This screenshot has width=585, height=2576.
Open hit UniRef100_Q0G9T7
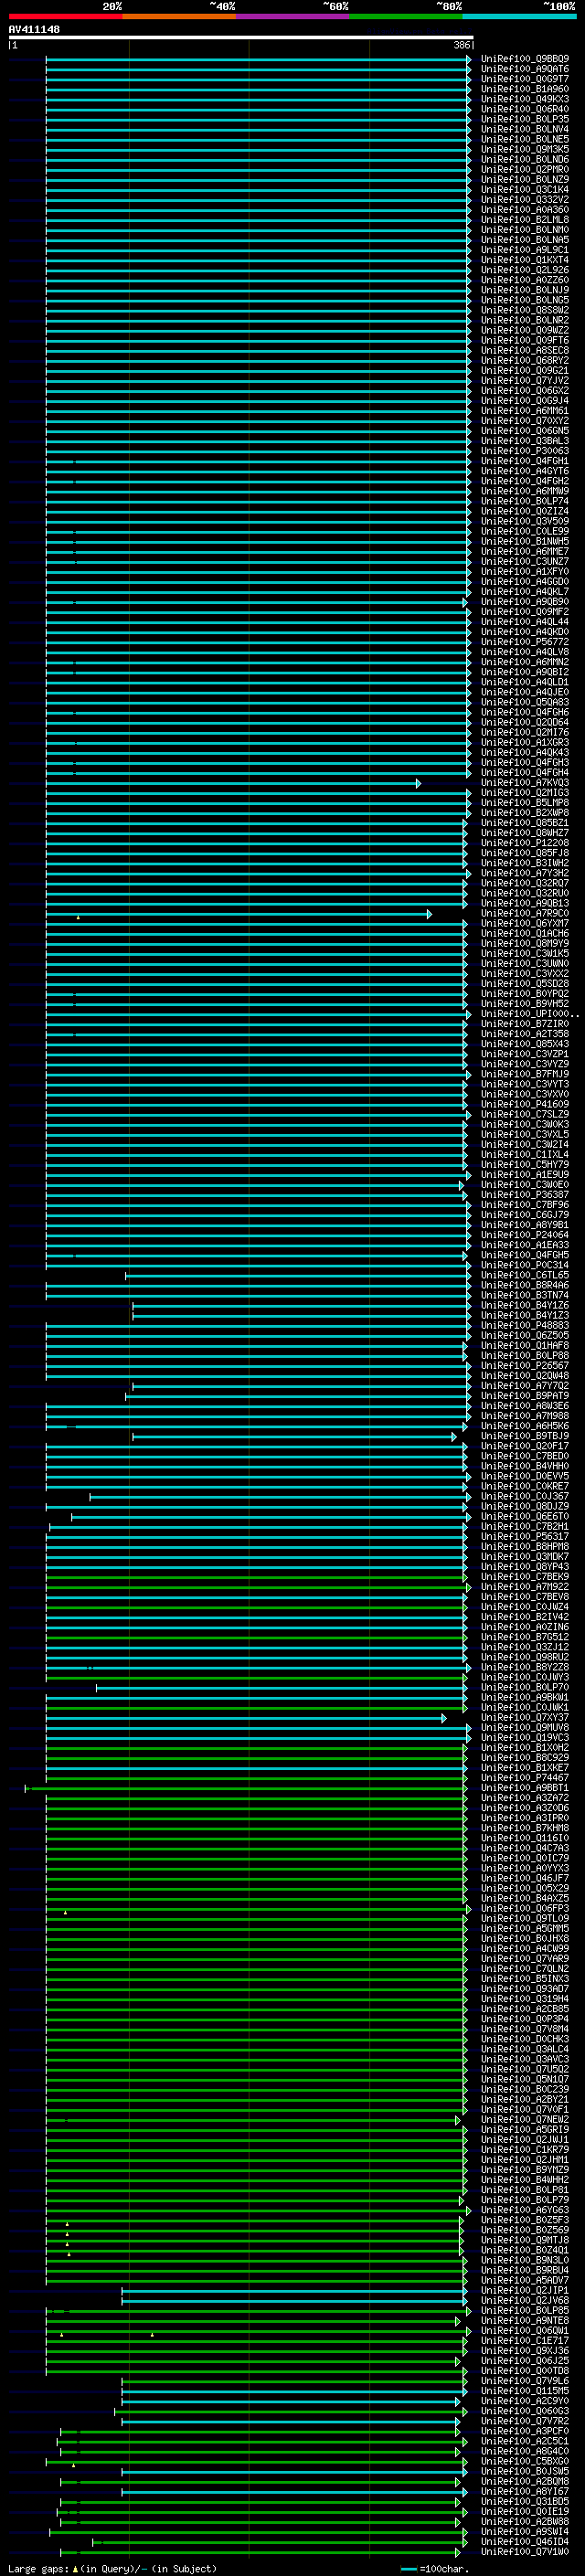click(x=525, y=79)
